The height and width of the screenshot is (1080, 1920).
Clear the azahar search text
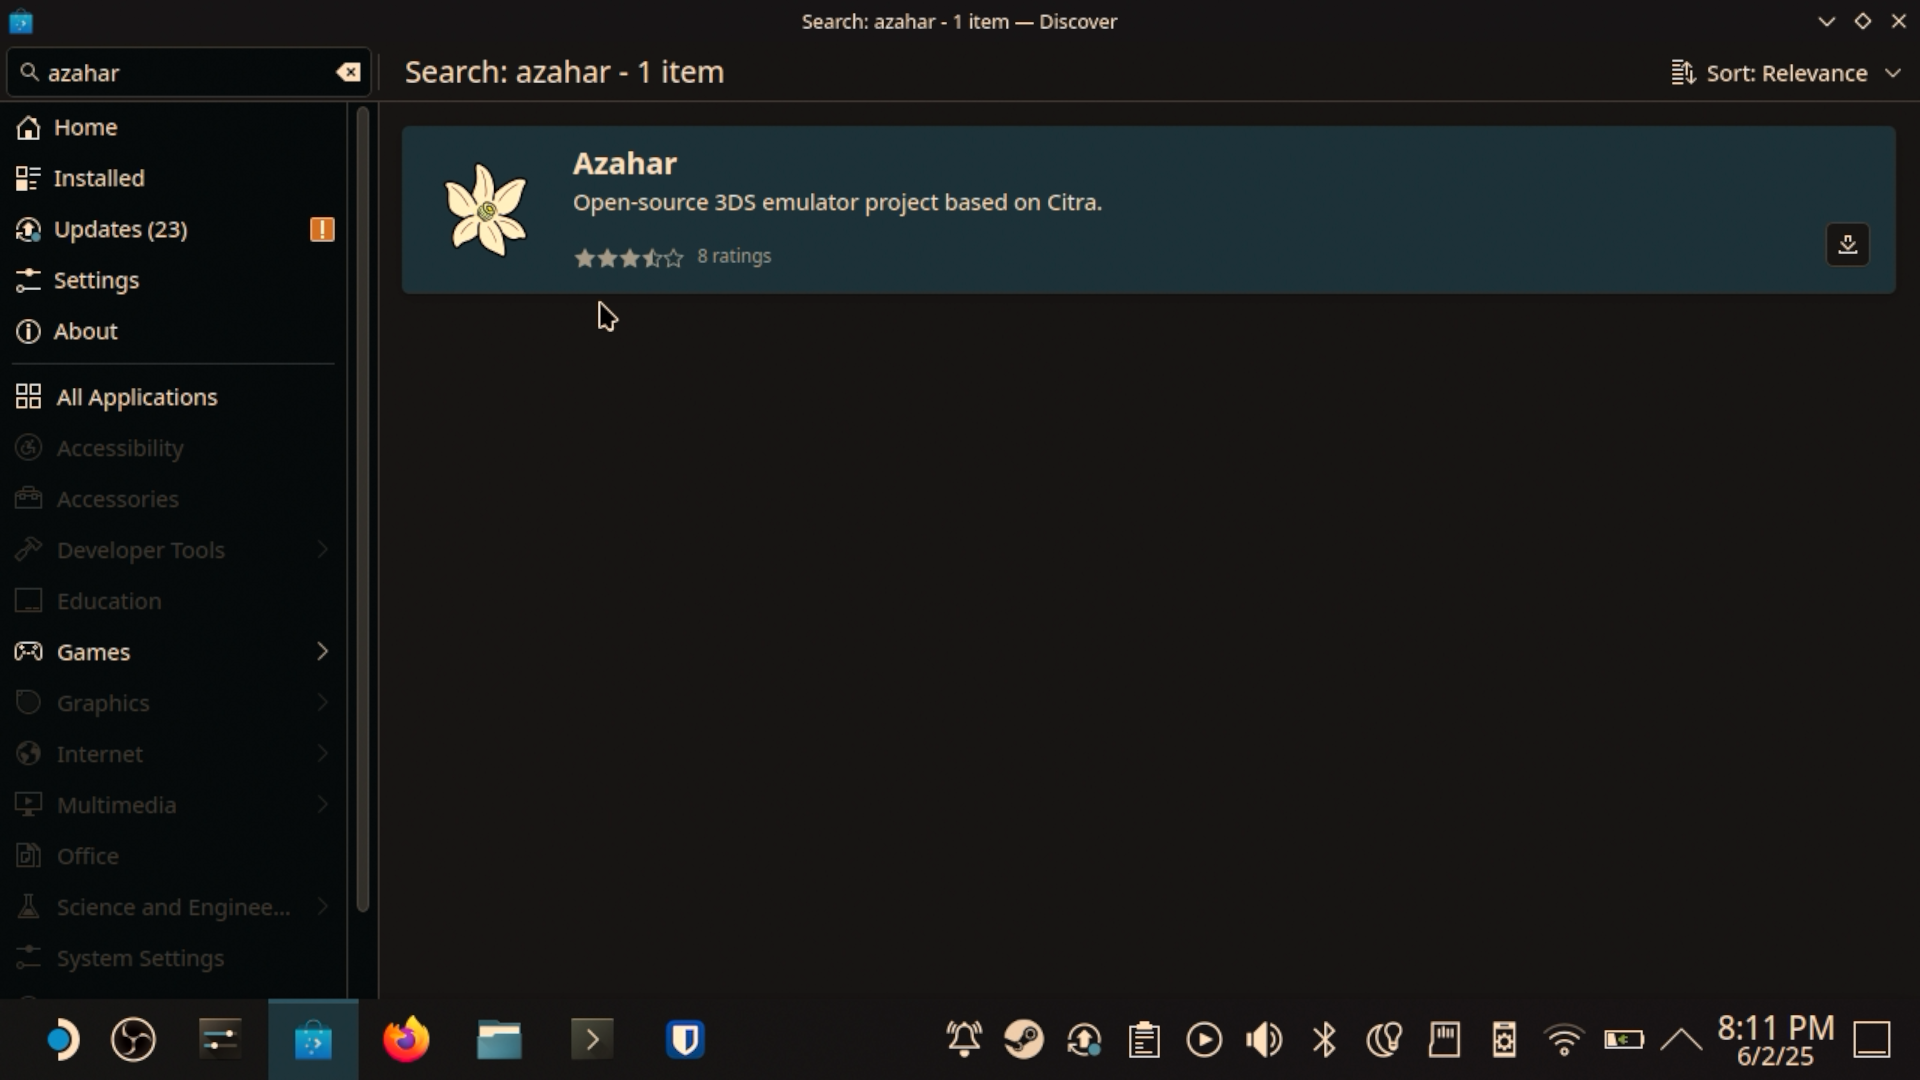point(348,72)
